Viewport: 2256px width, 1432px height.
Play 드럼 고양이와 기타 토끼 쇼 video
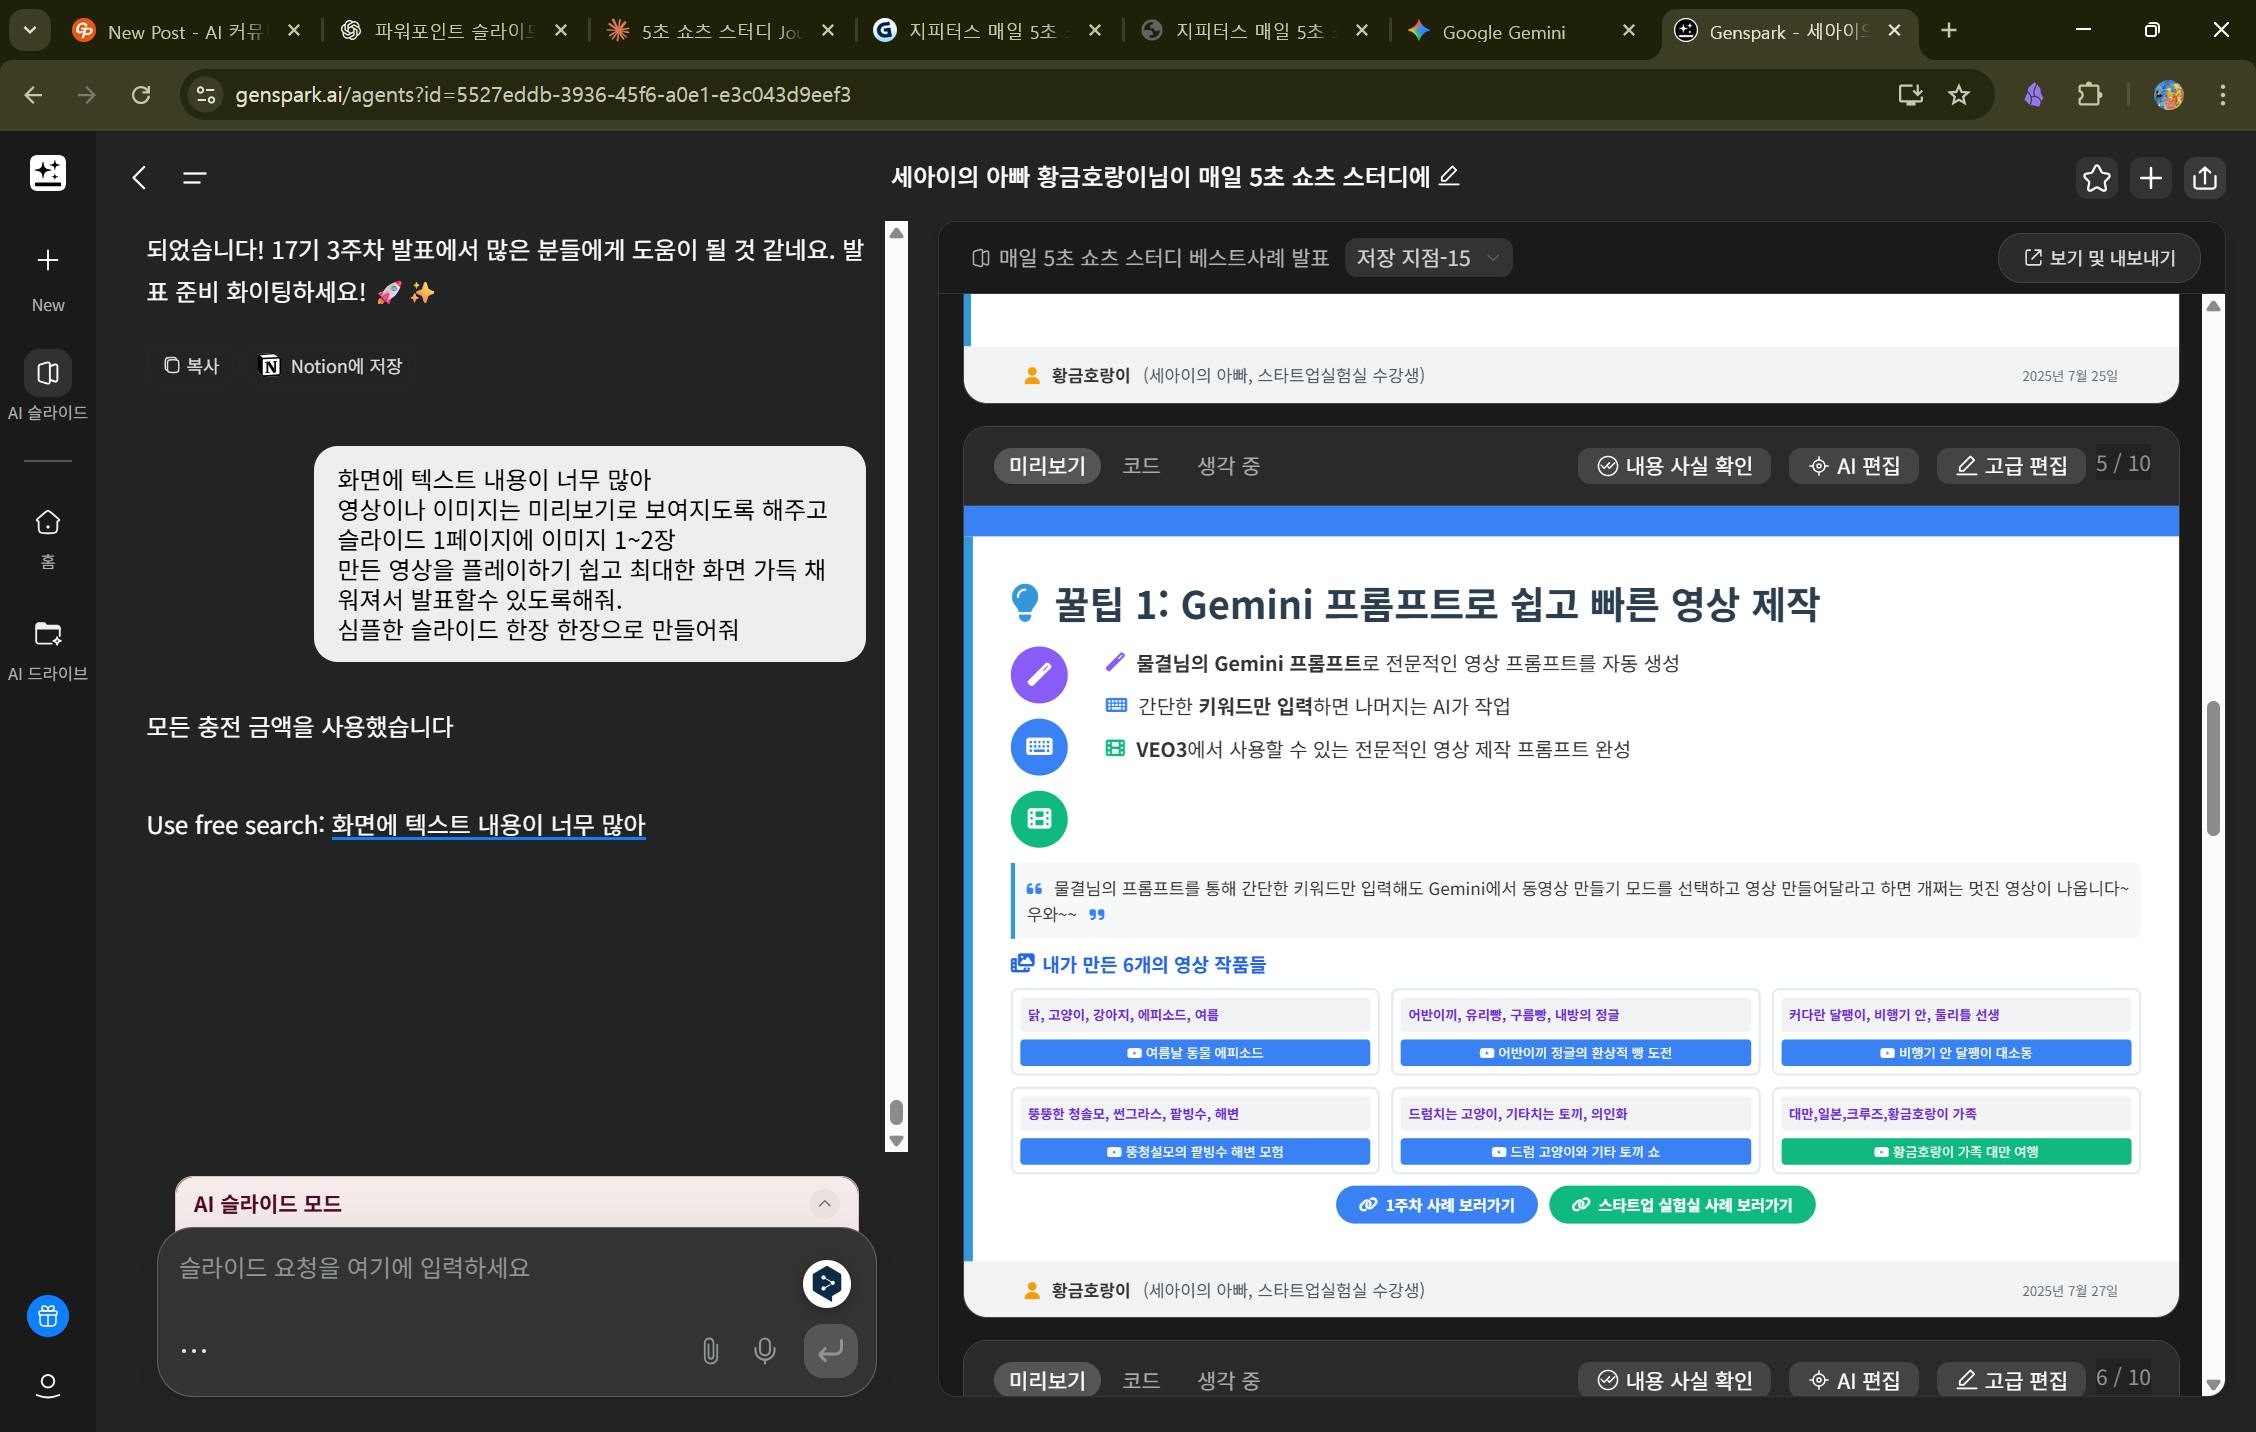1575,1152
